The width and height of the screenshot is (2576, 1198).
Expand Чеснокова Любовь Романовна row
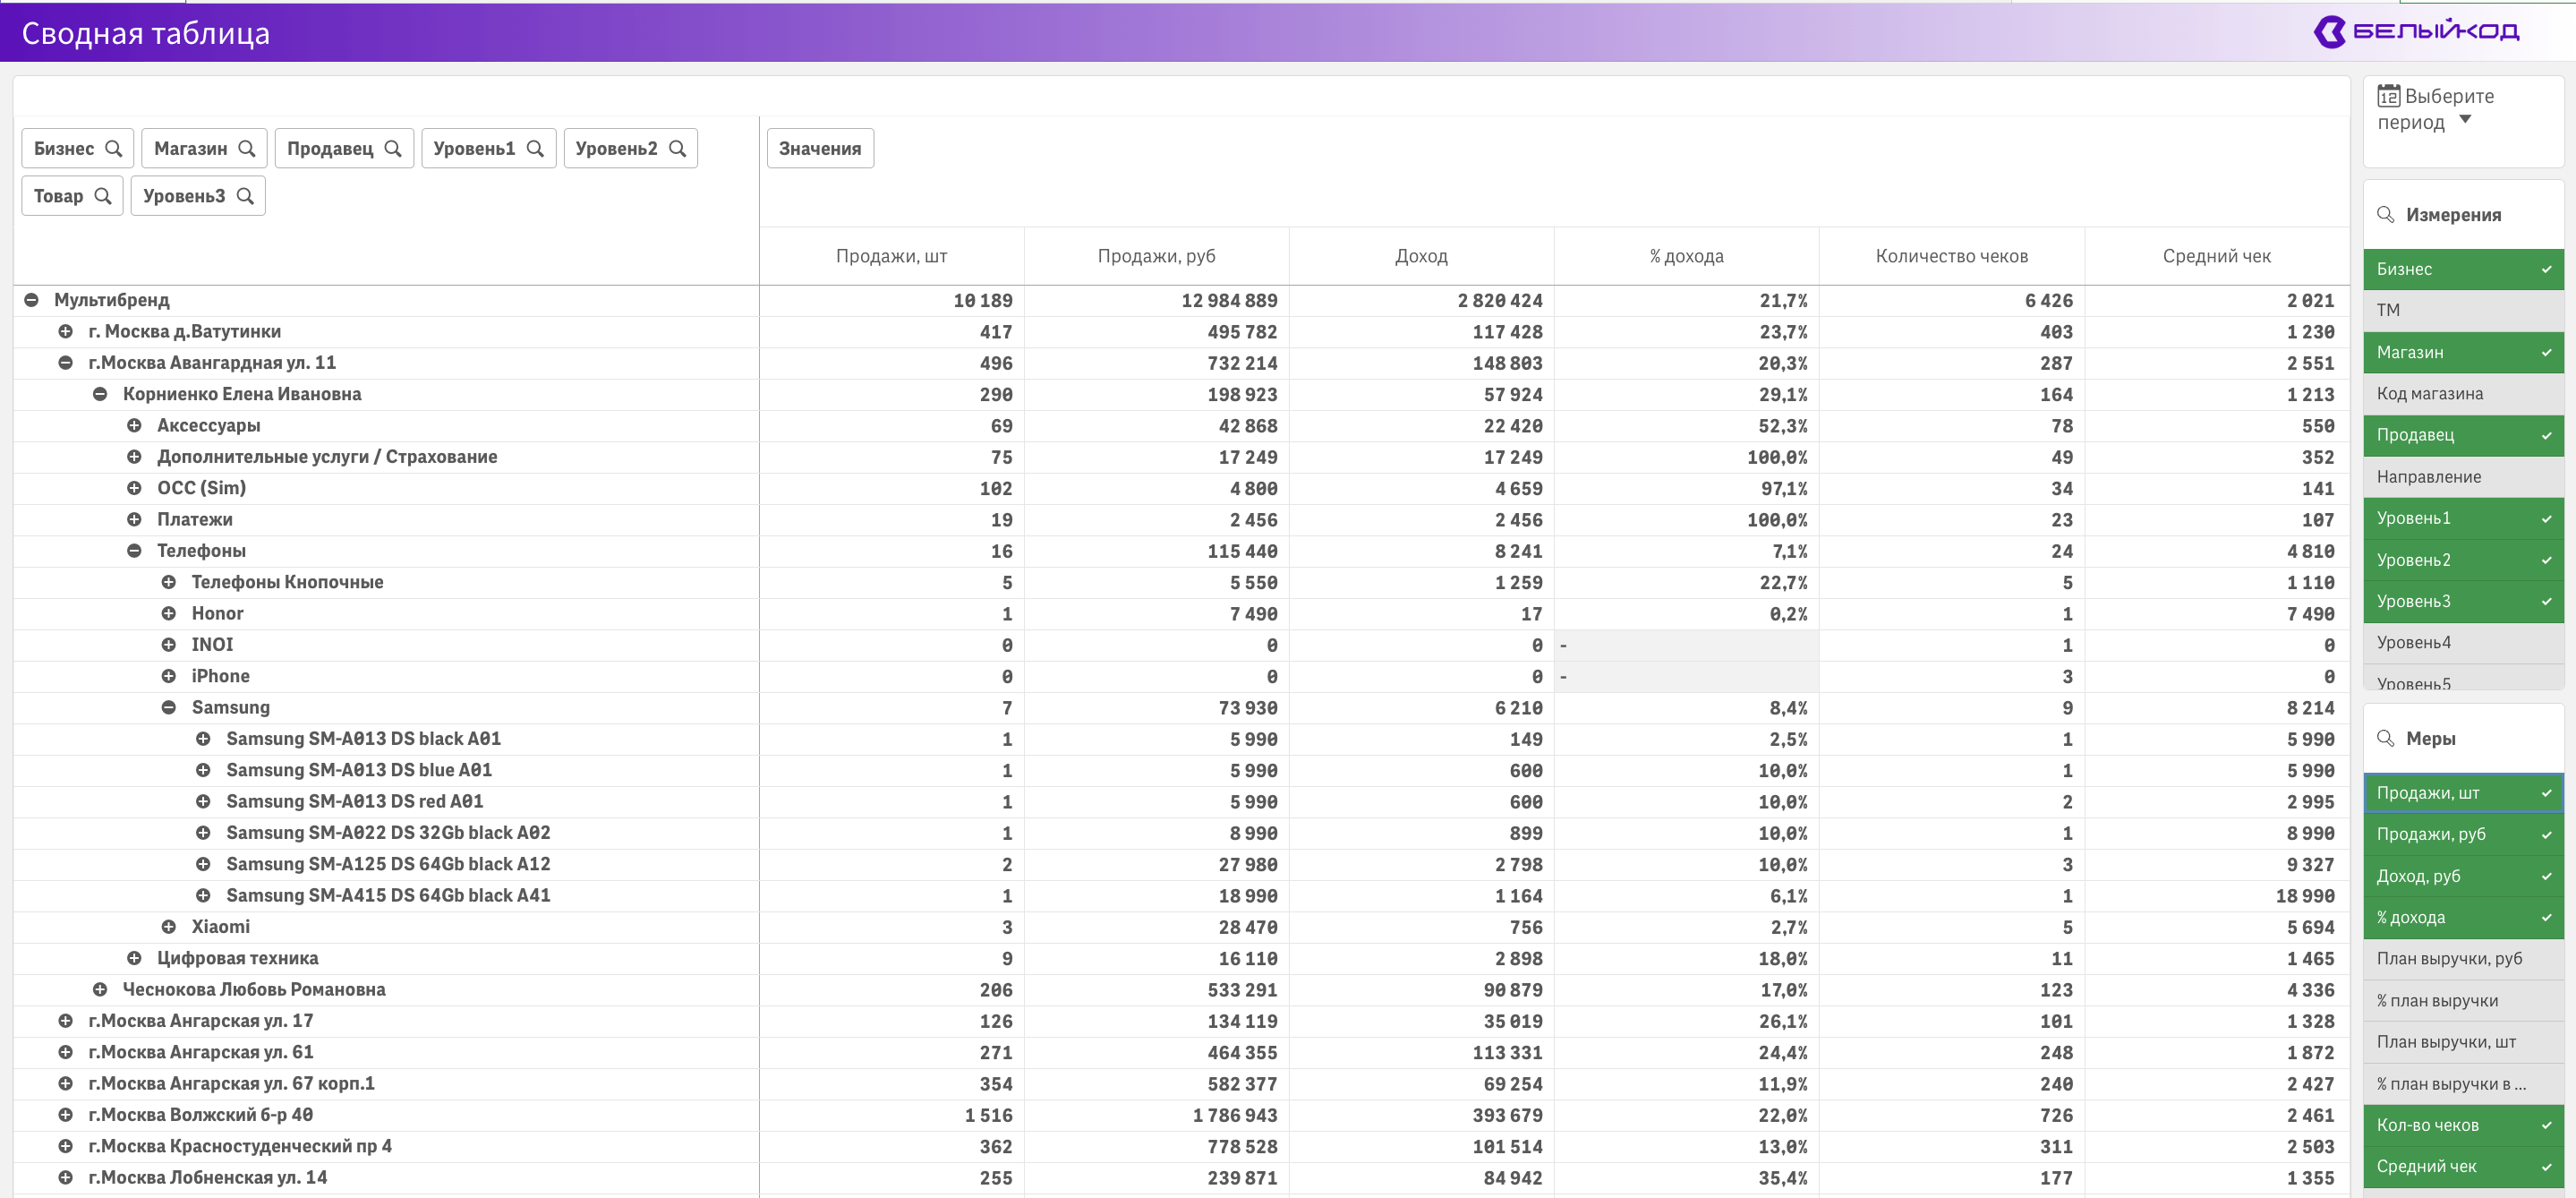tap(100, 989)
